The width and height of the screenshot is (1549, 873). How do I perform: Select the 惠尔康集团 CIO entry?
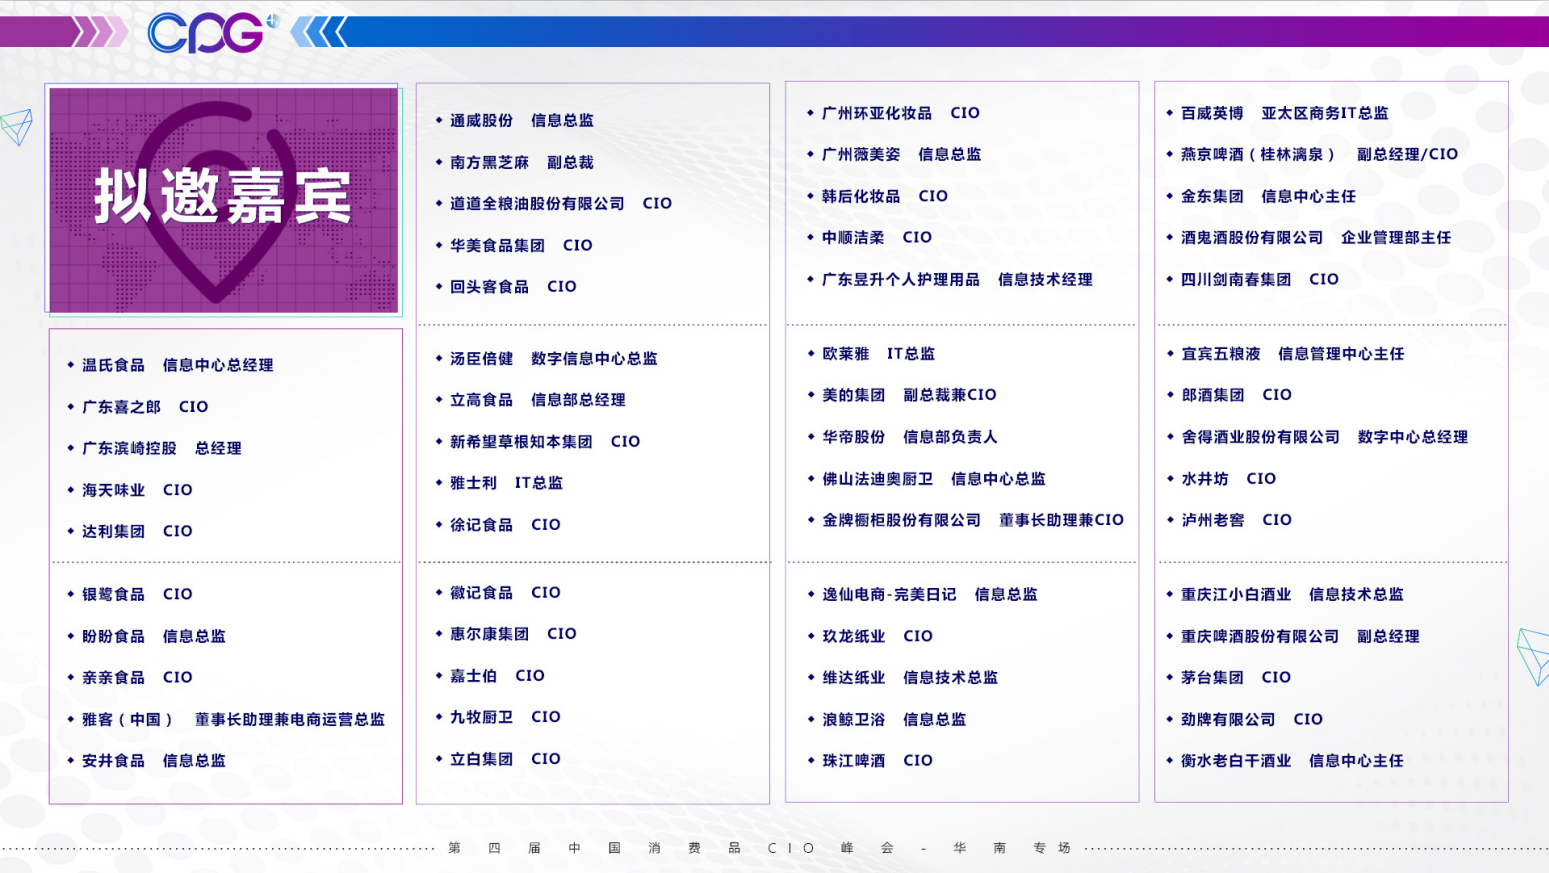513,634
